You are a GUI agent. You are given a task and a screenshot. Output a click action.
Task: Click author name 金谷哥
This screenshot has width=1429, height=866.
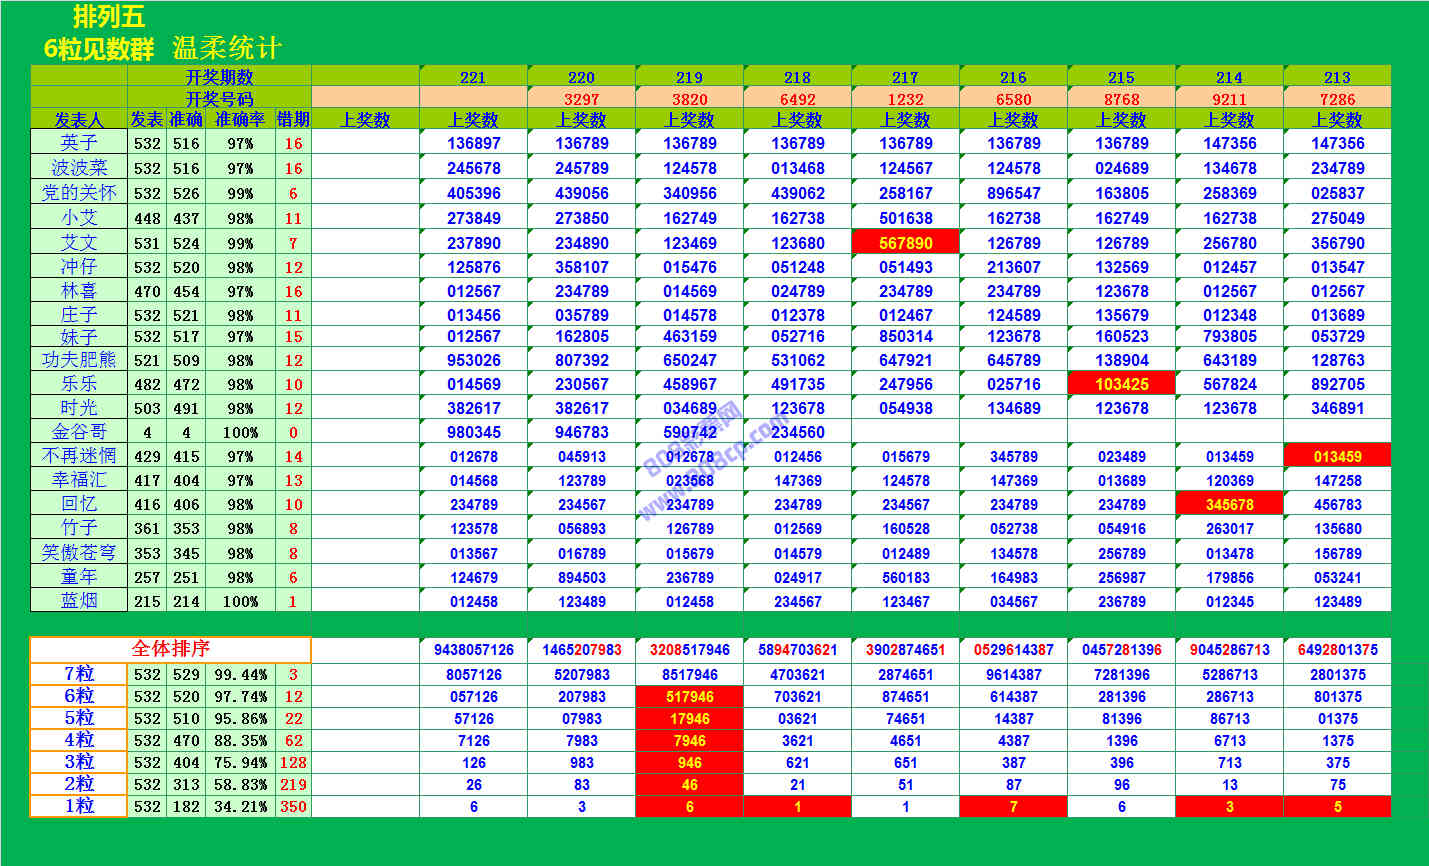(x=79, y=432)
